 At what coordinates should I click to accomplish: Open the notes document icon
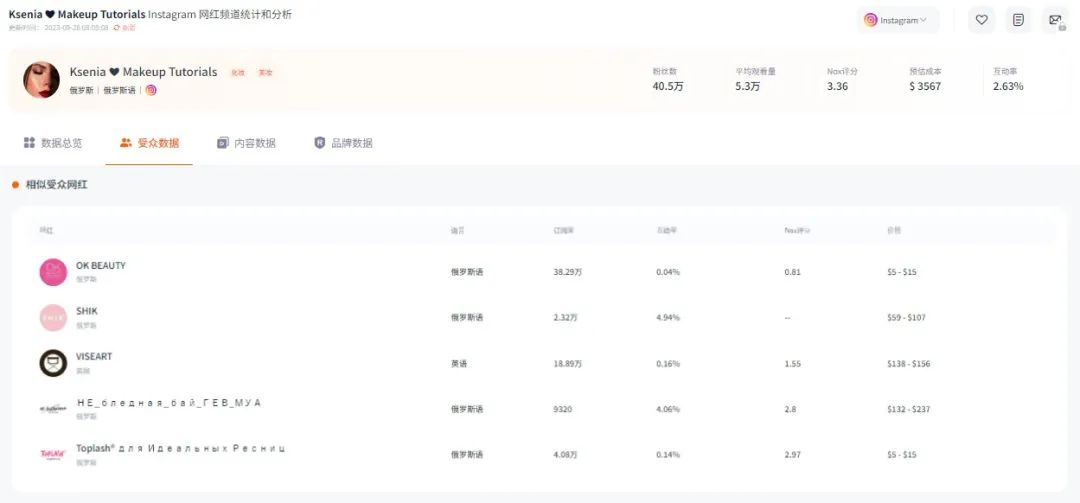[x=1018, y=20]
